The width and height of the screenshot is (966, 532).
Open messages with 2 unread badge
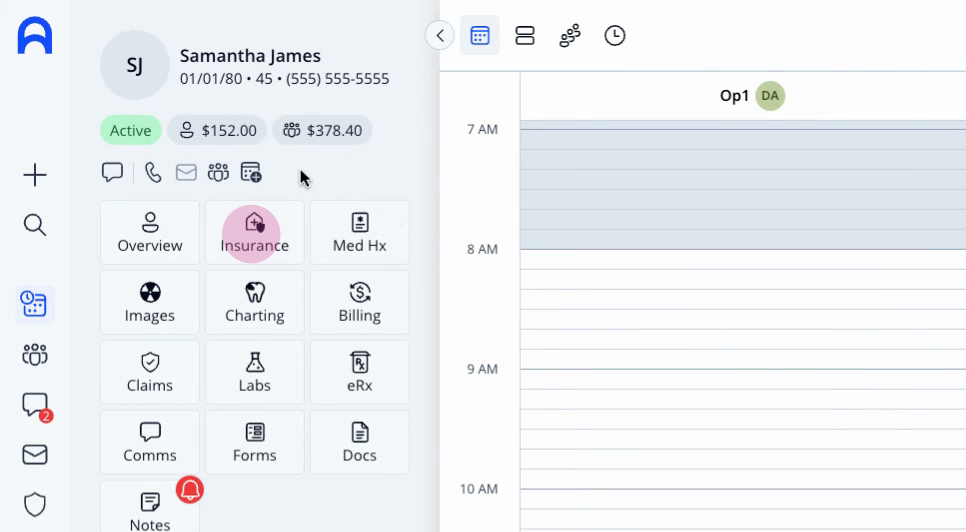tap(36, 406)
